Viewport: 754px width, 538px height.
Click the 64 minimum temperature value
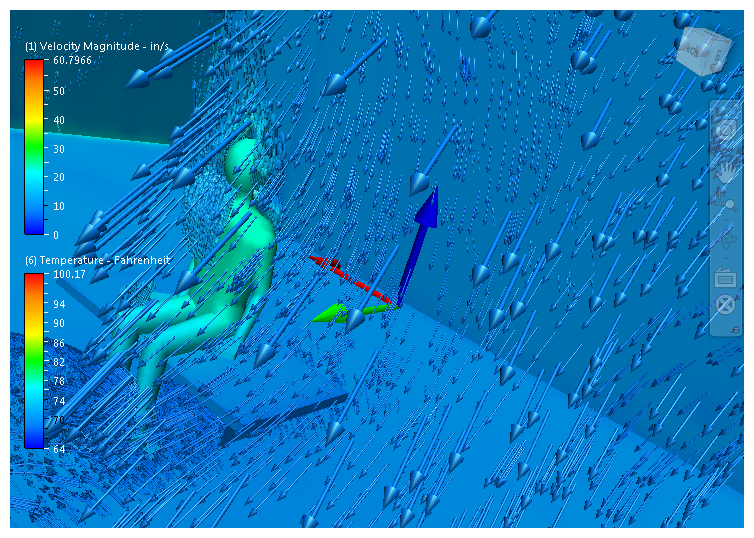click(x=59, y=449)
